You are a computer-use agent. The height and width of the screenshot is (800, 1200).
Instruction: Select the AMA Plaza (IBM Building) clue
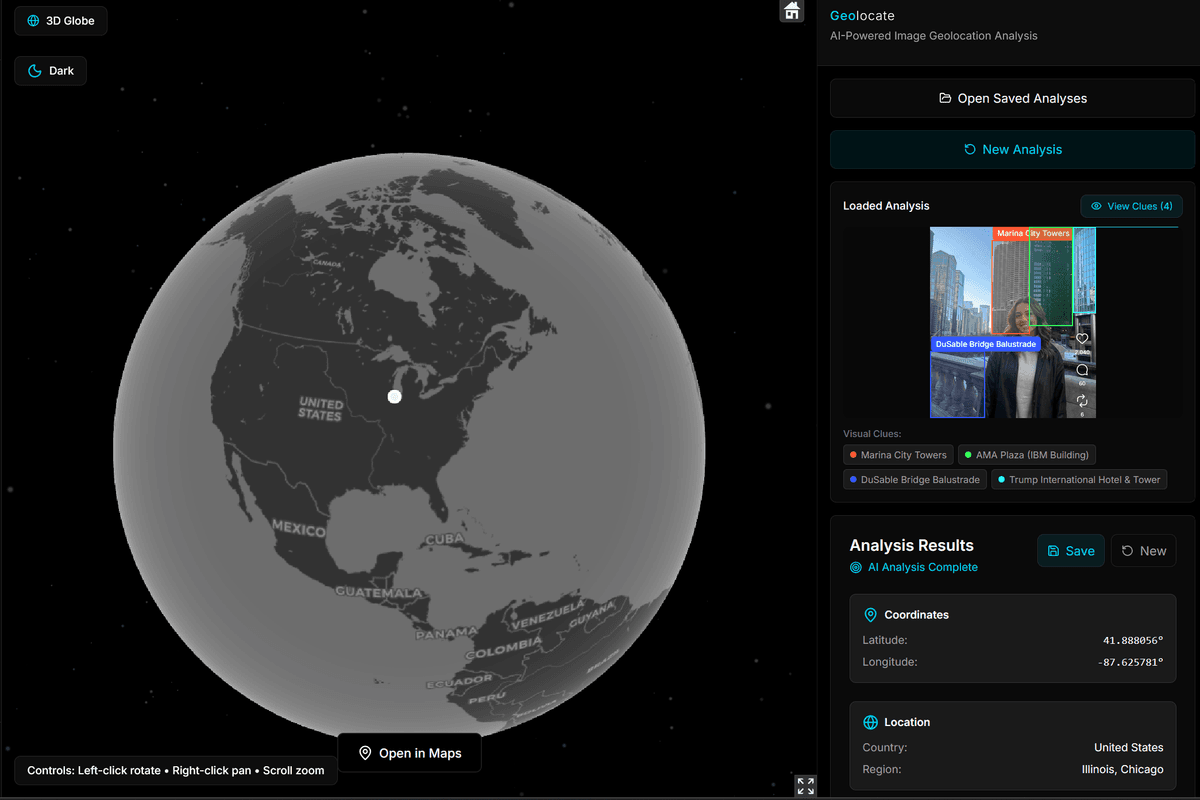point(1027,455)
